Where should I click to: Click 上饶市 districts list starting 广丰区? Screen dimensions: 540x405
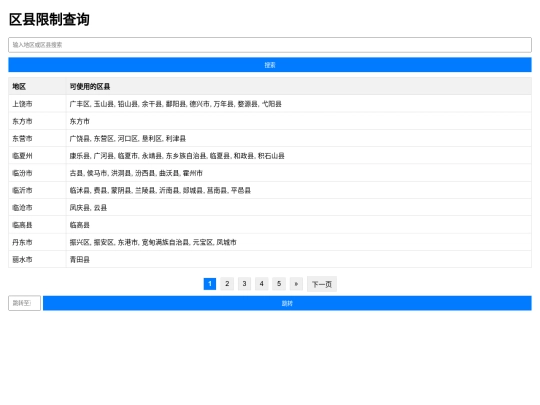pos(299,104)
